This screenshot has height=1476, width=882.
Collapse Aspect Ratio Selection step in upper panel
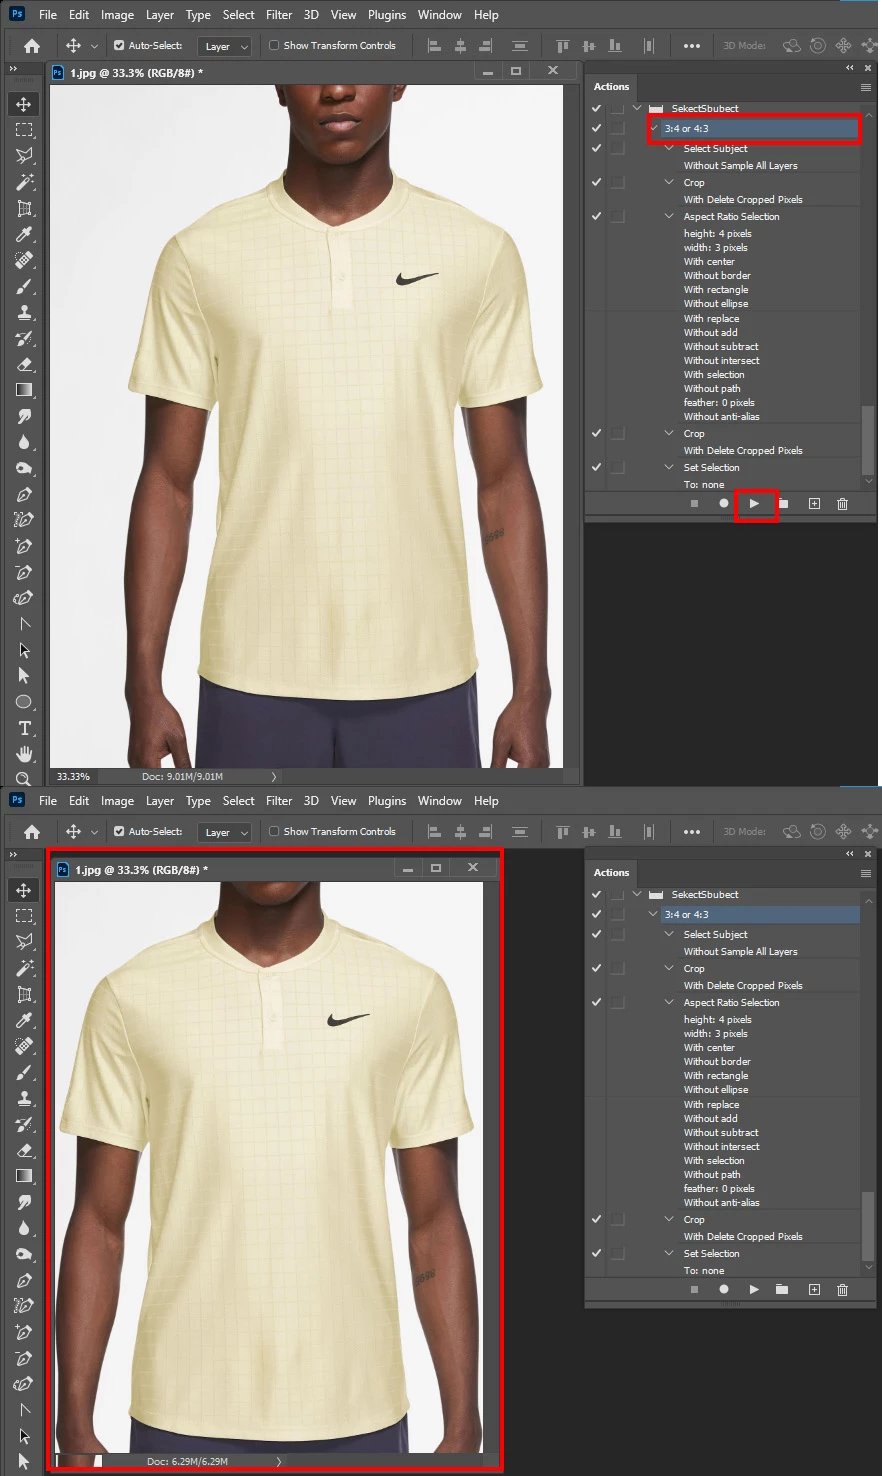669,216
